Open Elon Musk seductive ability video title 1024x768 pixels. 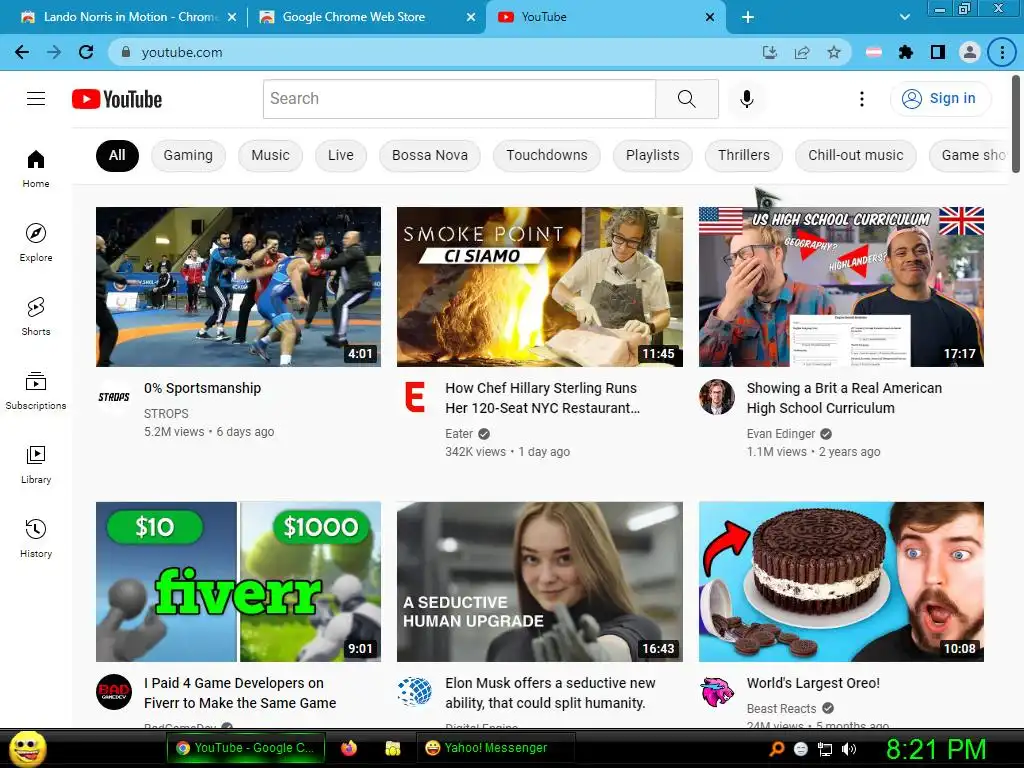tap(550, 693)
